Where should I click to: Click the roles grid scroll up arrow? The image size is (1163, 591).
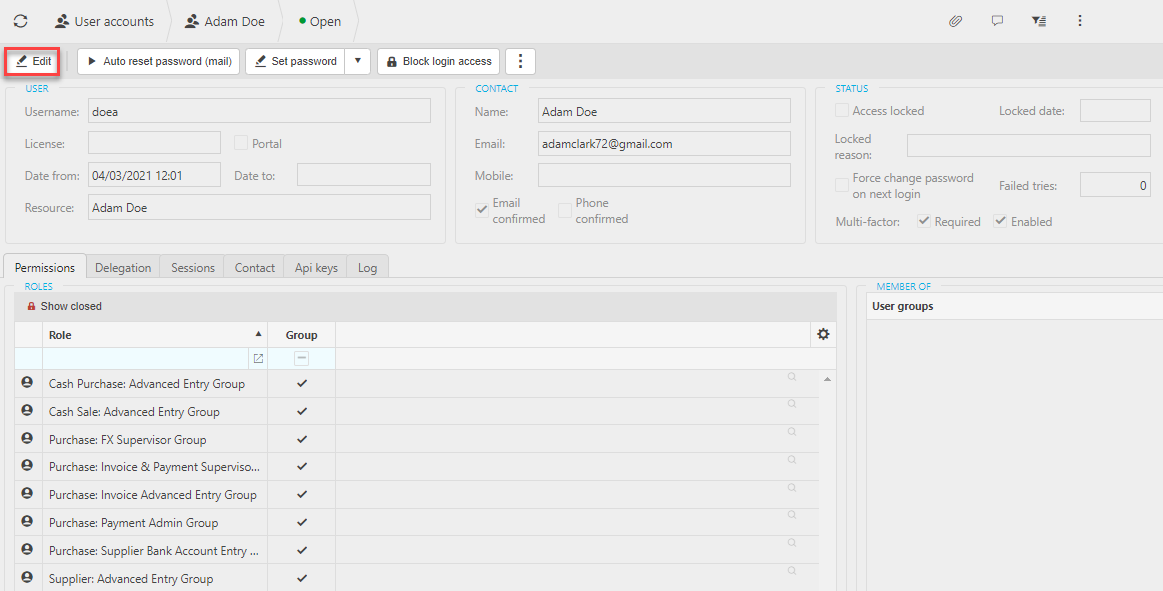point(827,380)
